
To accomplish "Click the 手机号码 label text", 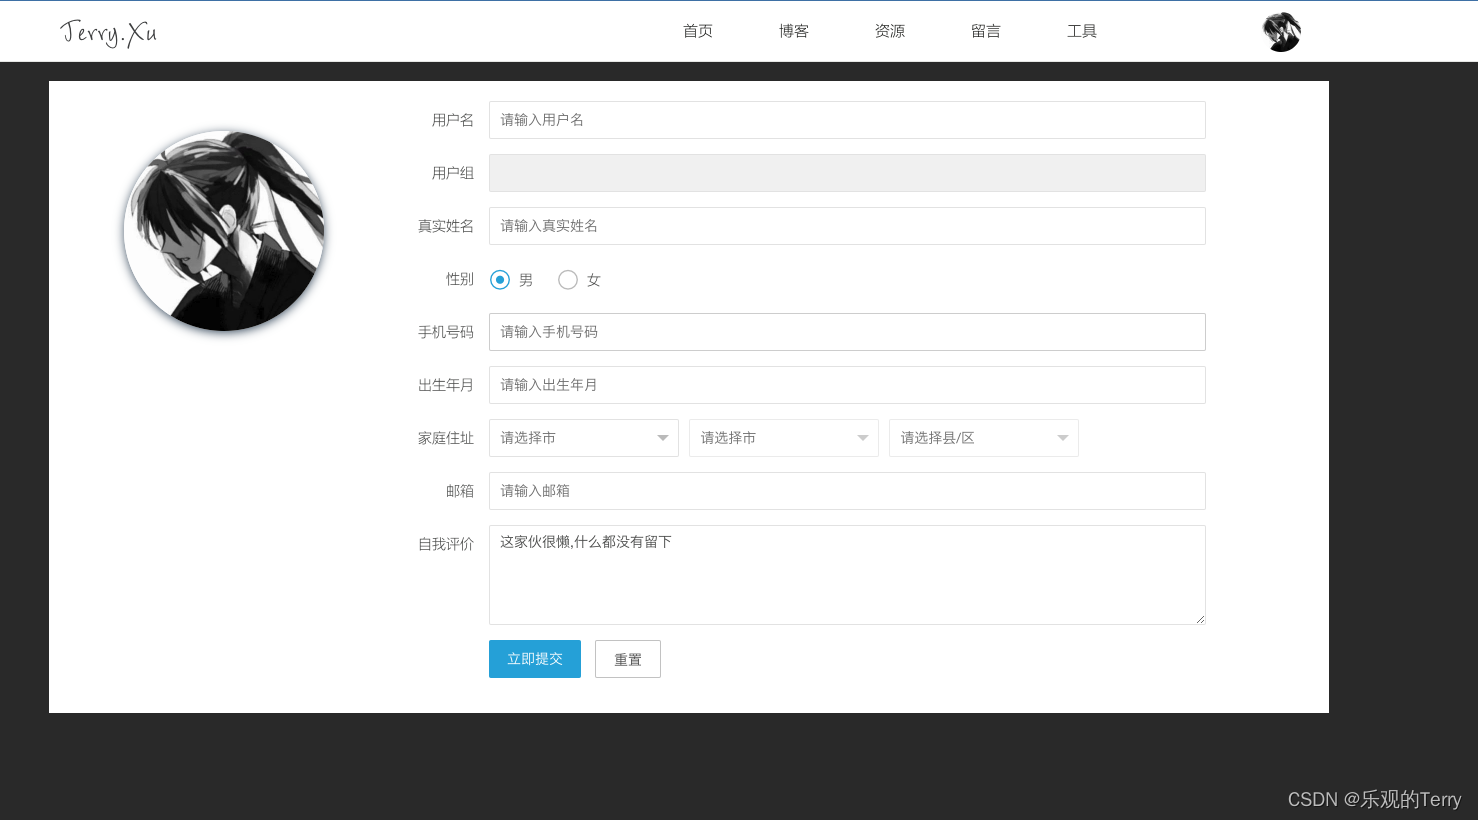I will point(446,332).
